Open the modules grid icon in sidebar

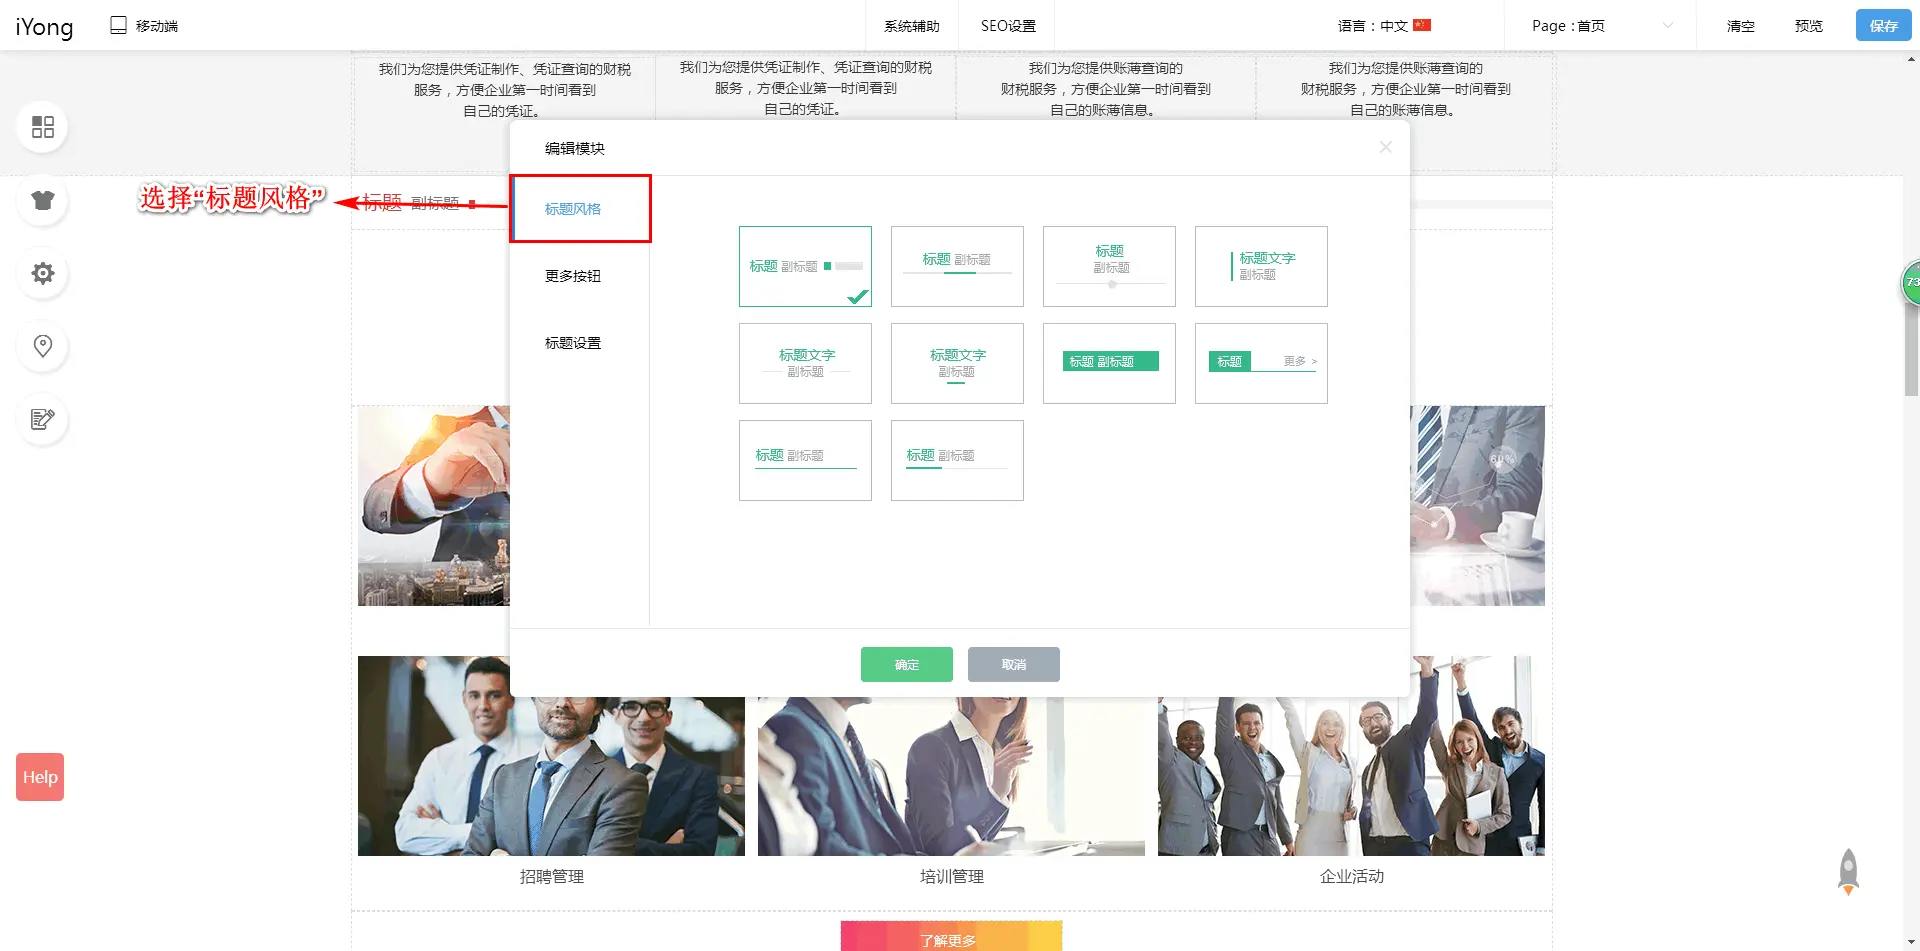pyautogui.click(x=42, y=127)
